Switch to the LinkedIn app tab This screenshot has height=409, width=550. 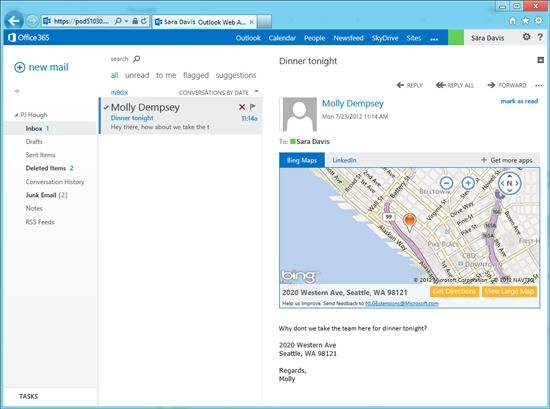point(344,160)
